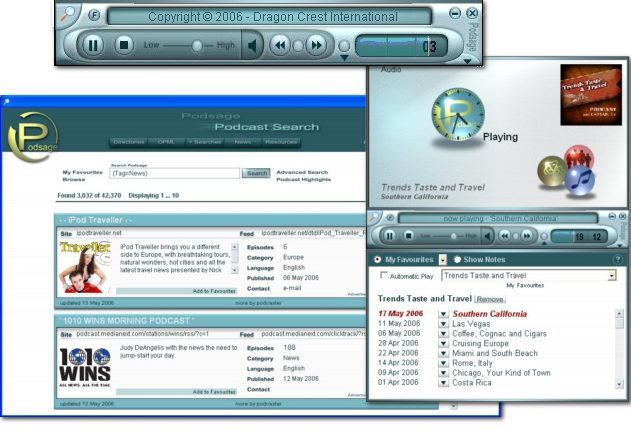
Task: Open the Trends Taste and Travel combo box
Action: 529,276
